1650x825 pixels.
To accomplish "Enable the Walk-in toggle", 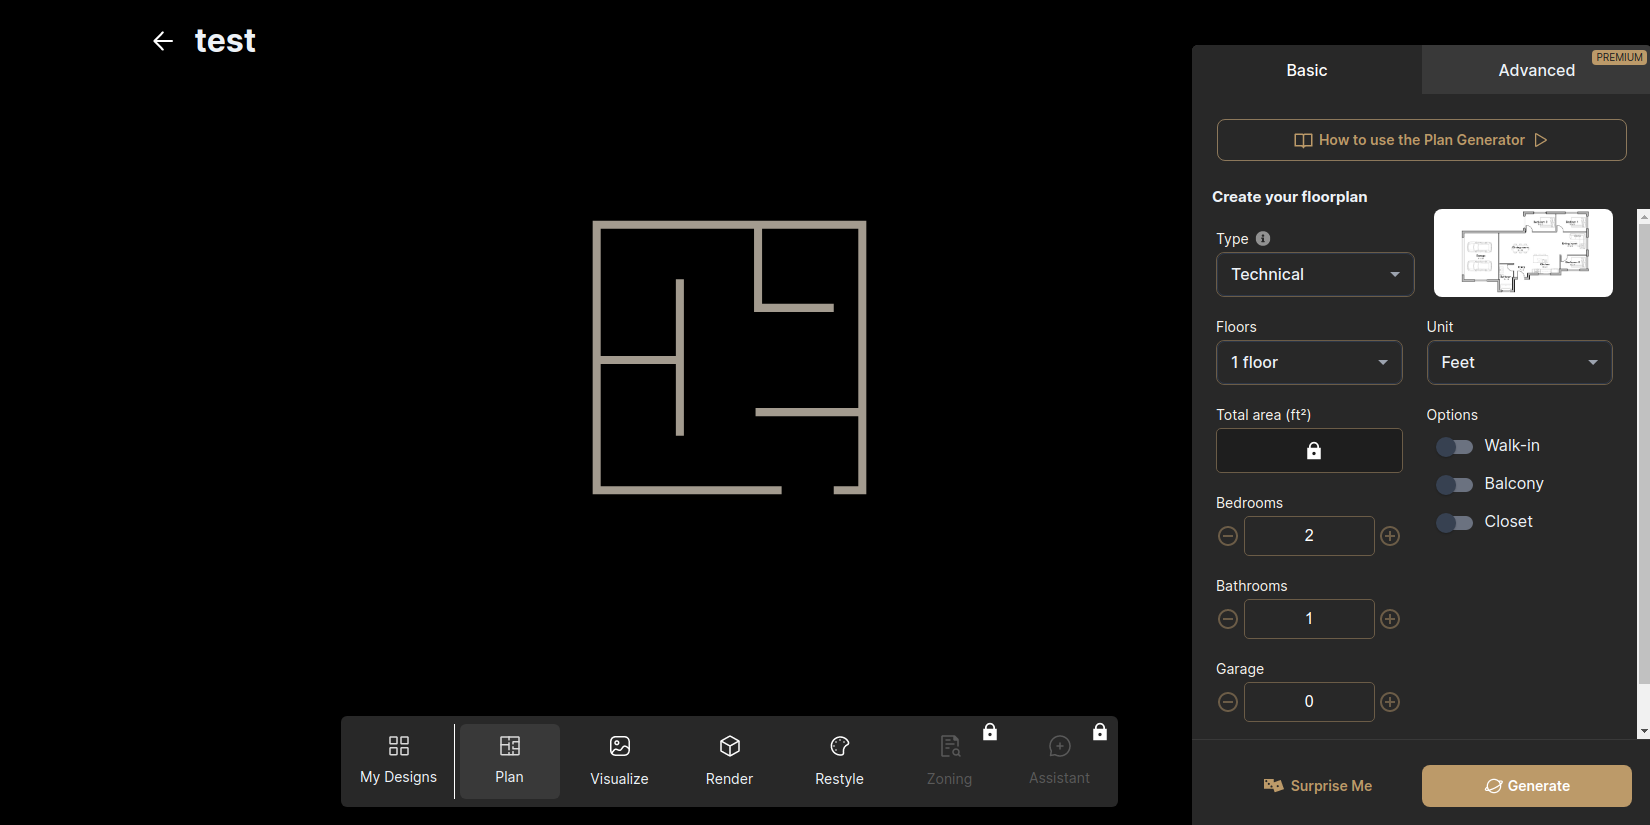I will point(1455,447).
